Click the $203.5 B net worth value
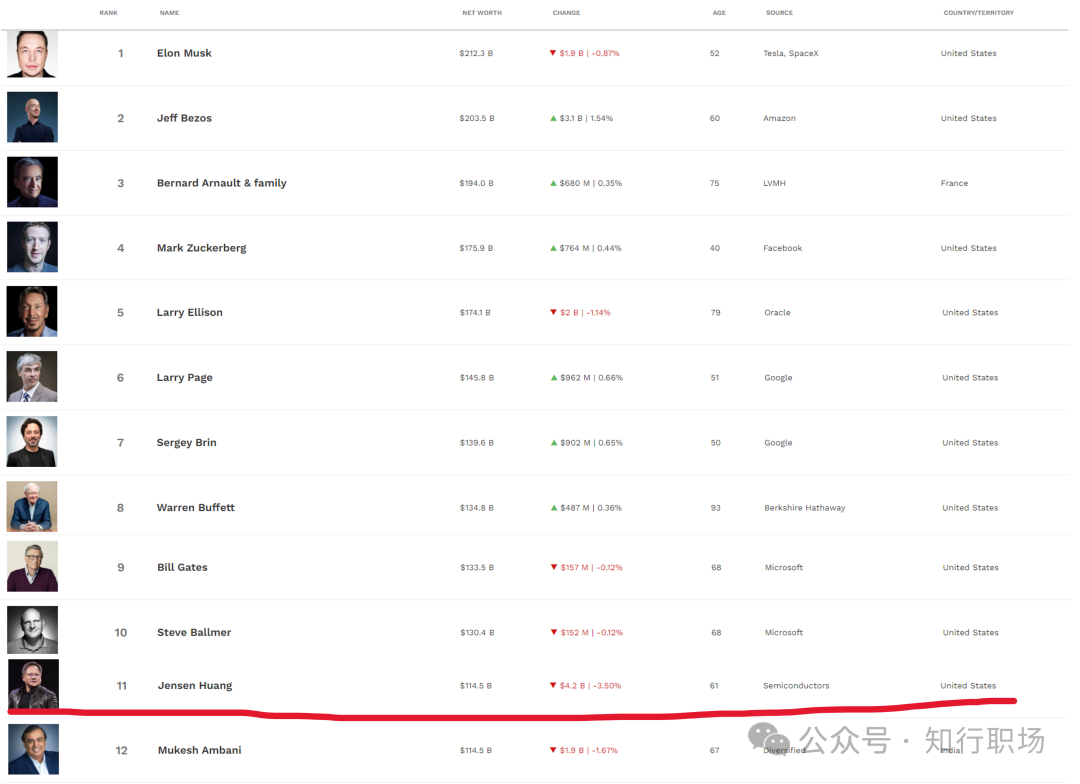 [477, 118]
